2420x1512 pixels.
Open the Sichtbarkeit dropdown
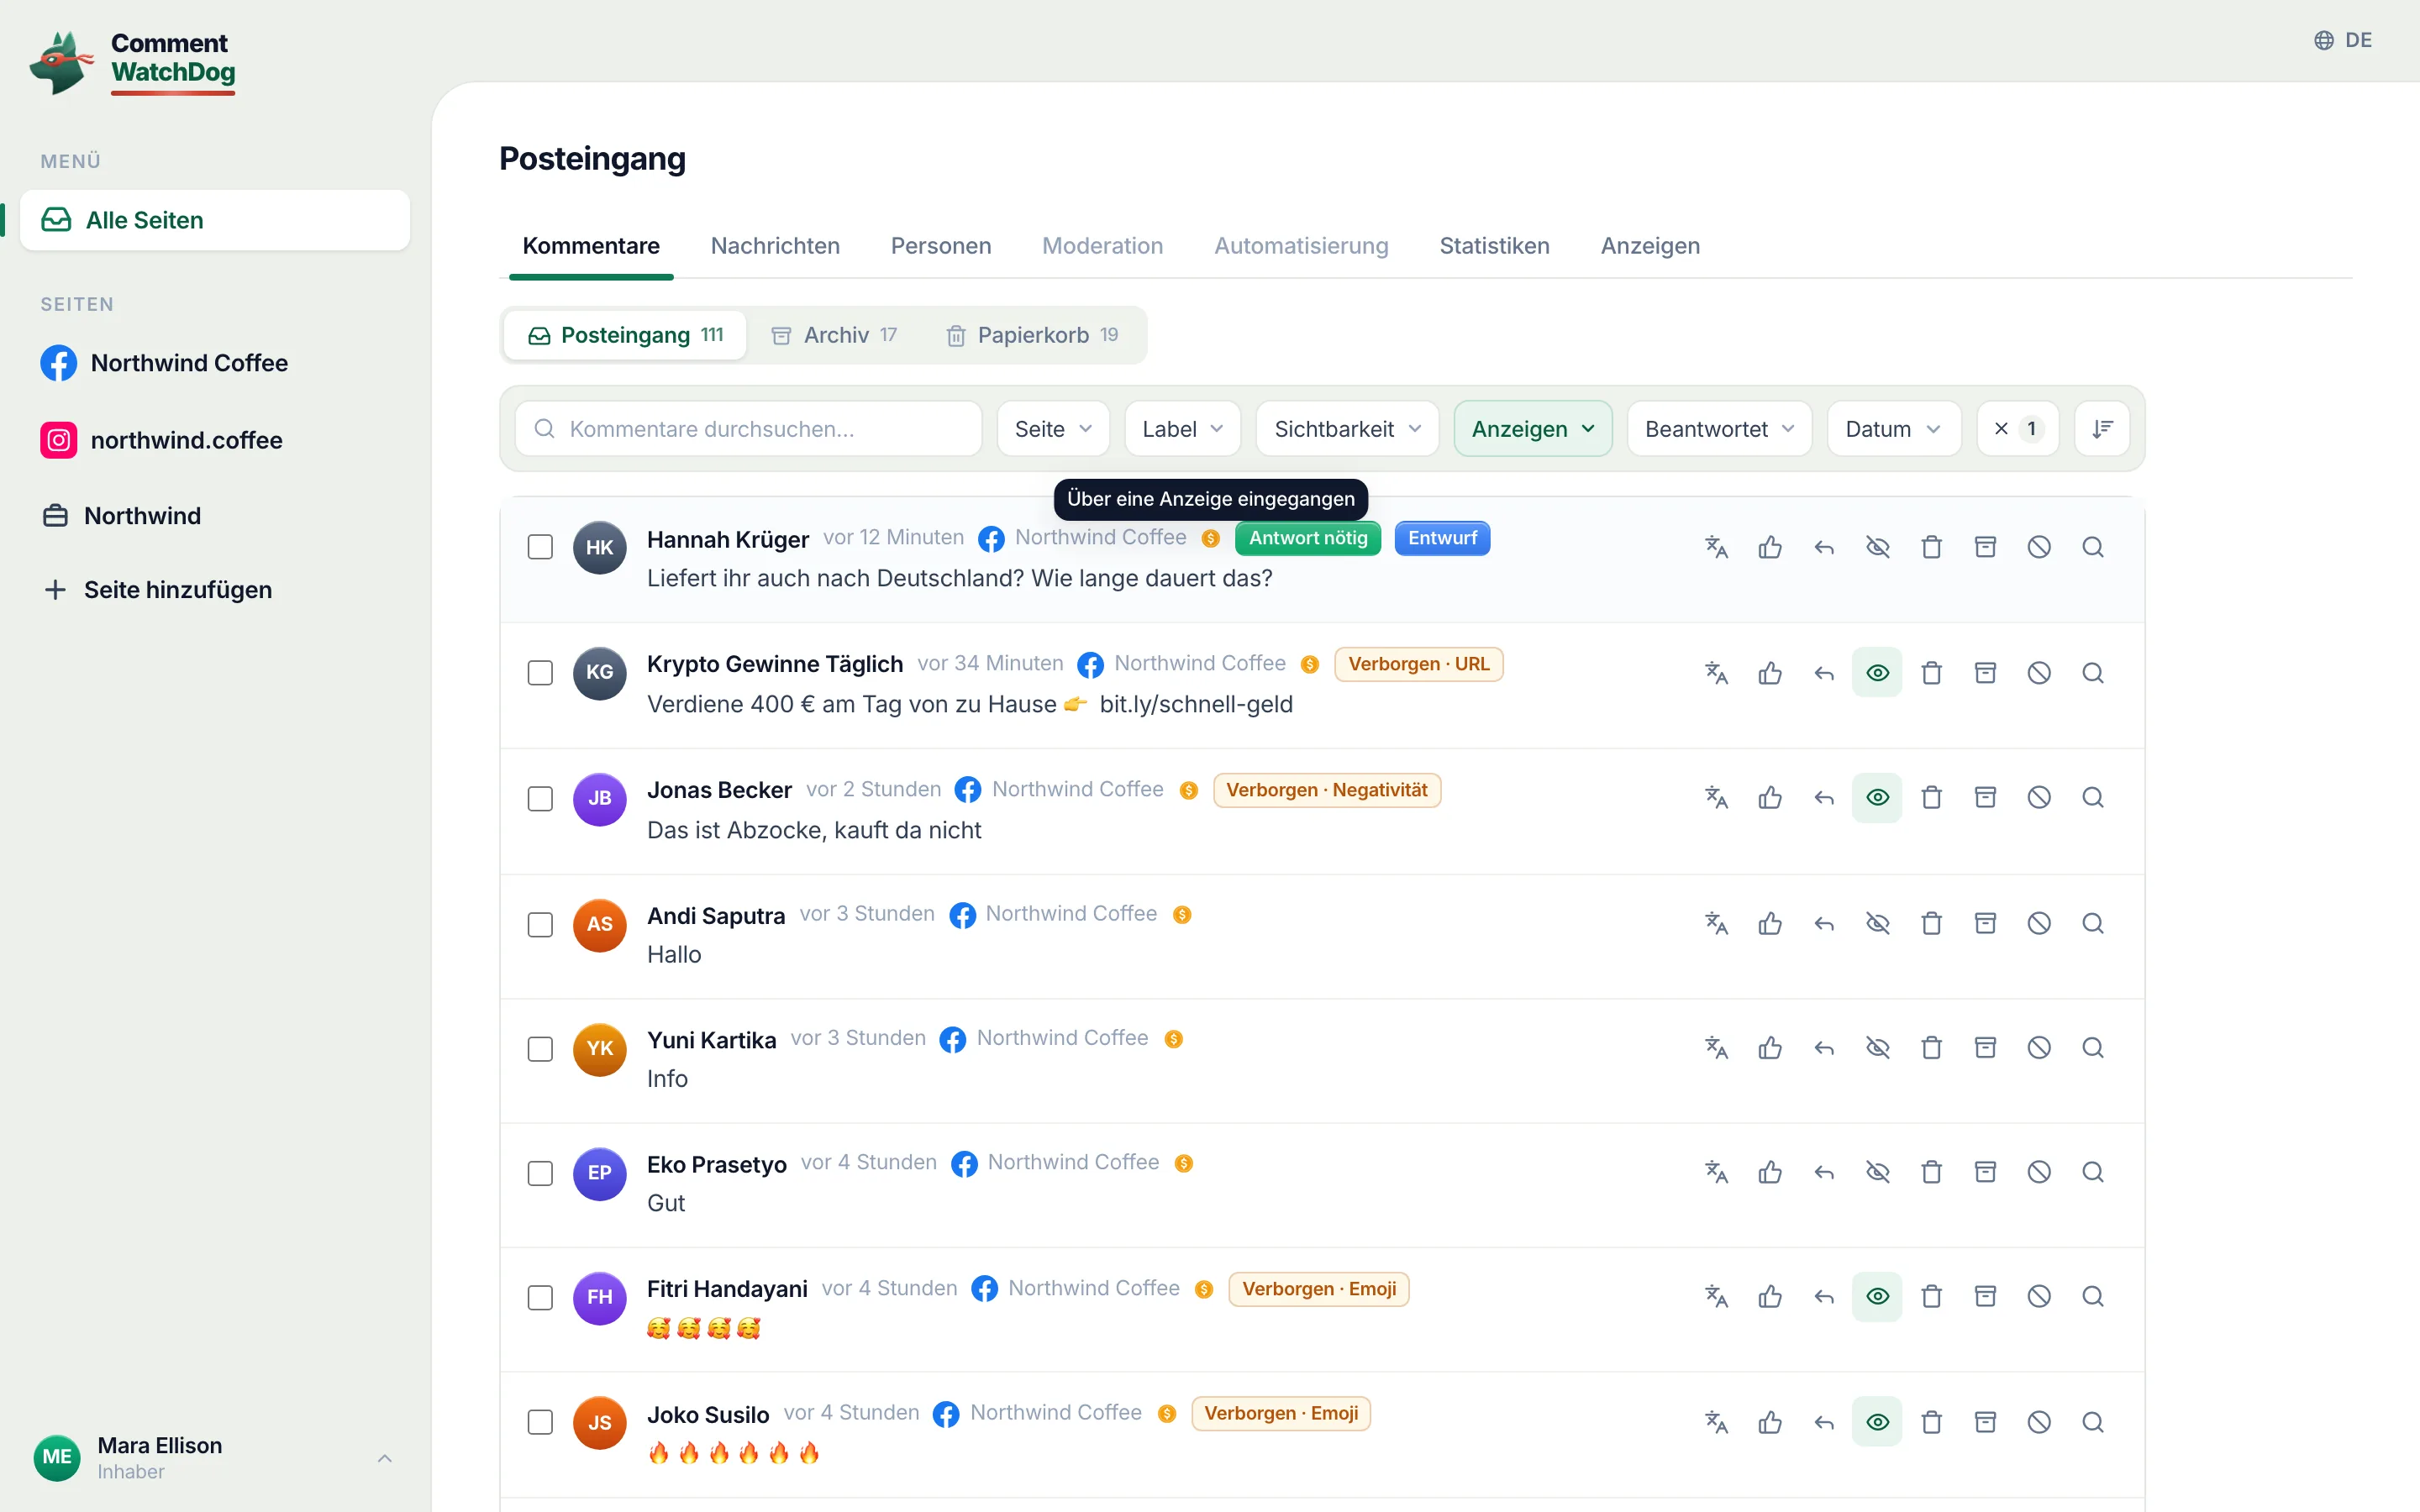click(1347, 429)
